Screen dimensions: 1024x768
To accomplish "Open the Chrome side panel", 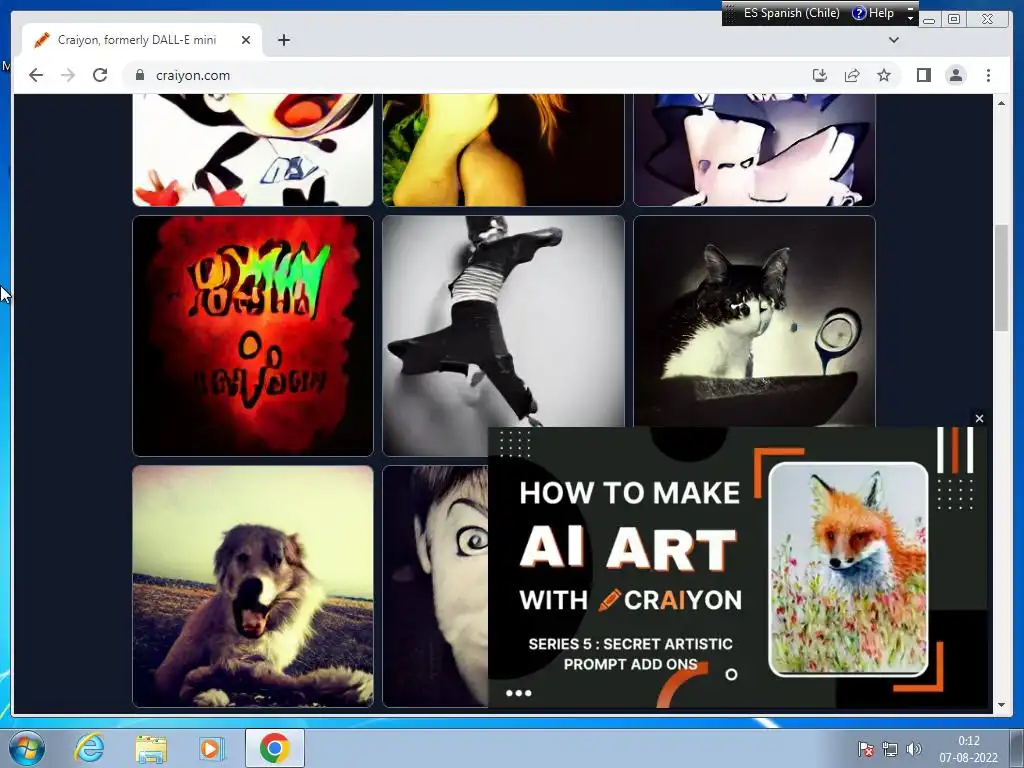I will click(x=923, y=75).
